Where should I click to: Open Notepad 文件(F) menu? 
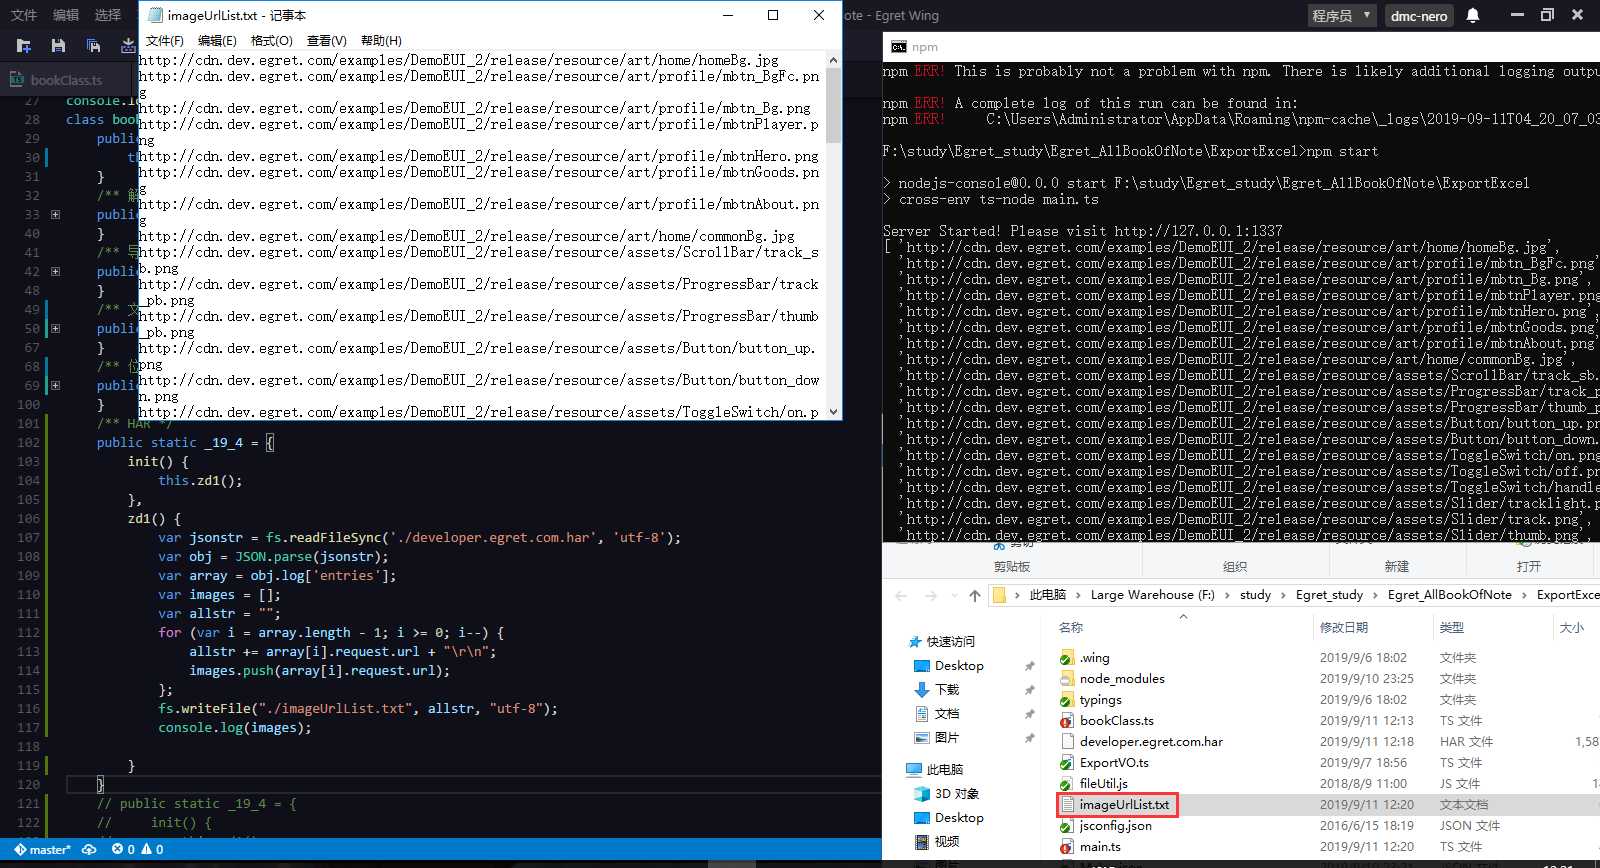coord(165,41)
